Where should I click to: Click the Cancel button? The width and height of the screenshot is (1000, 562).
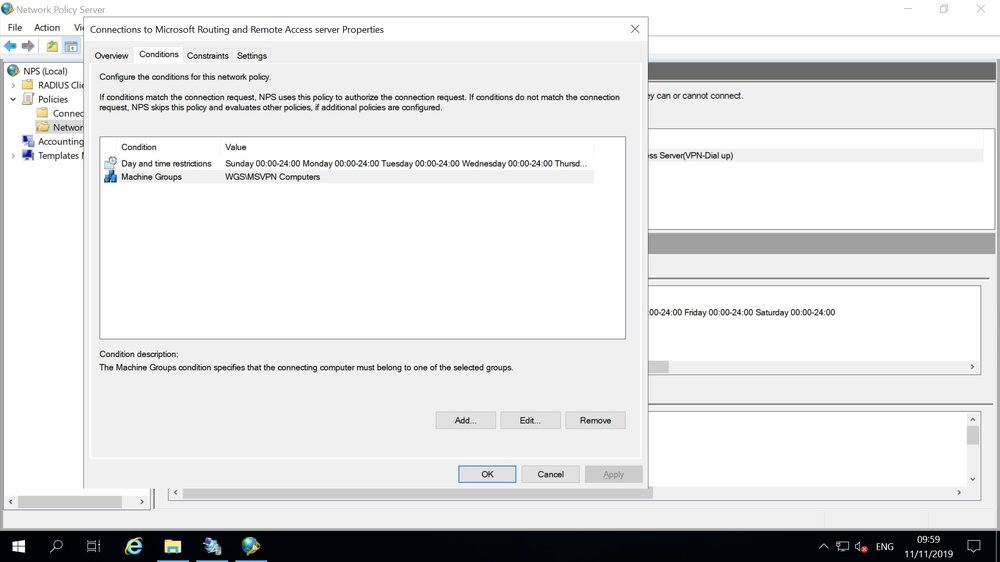pyautogui.click(x=550, y=474)
